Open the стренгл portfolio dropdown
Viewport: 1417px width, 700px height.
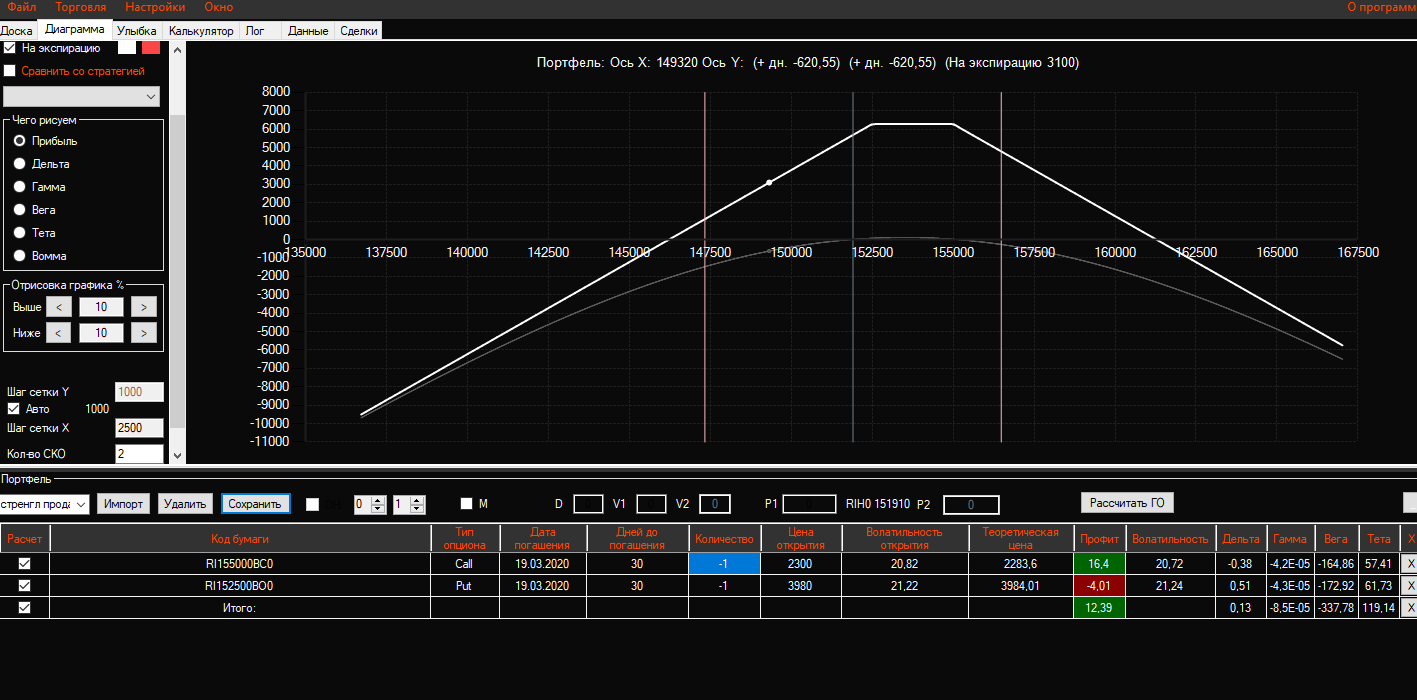pos(45,504)
